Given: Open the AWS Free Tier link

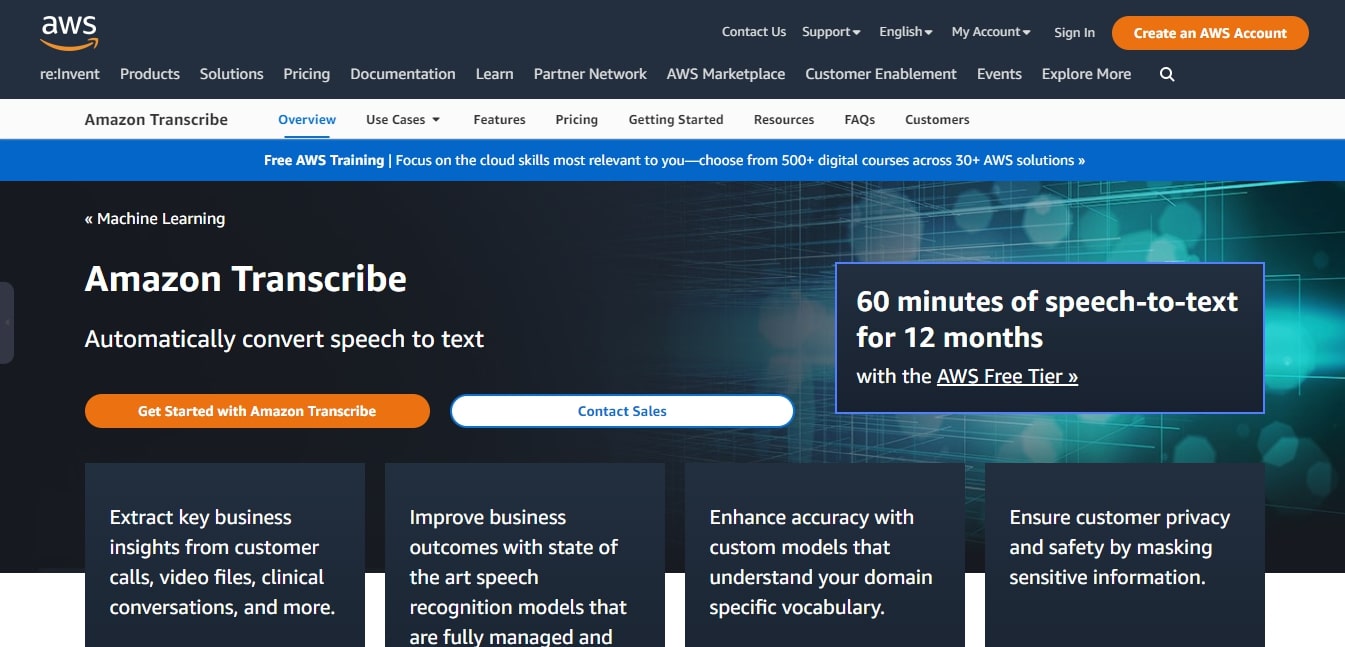Looking at the screenshot, I should click(1007, 376).
